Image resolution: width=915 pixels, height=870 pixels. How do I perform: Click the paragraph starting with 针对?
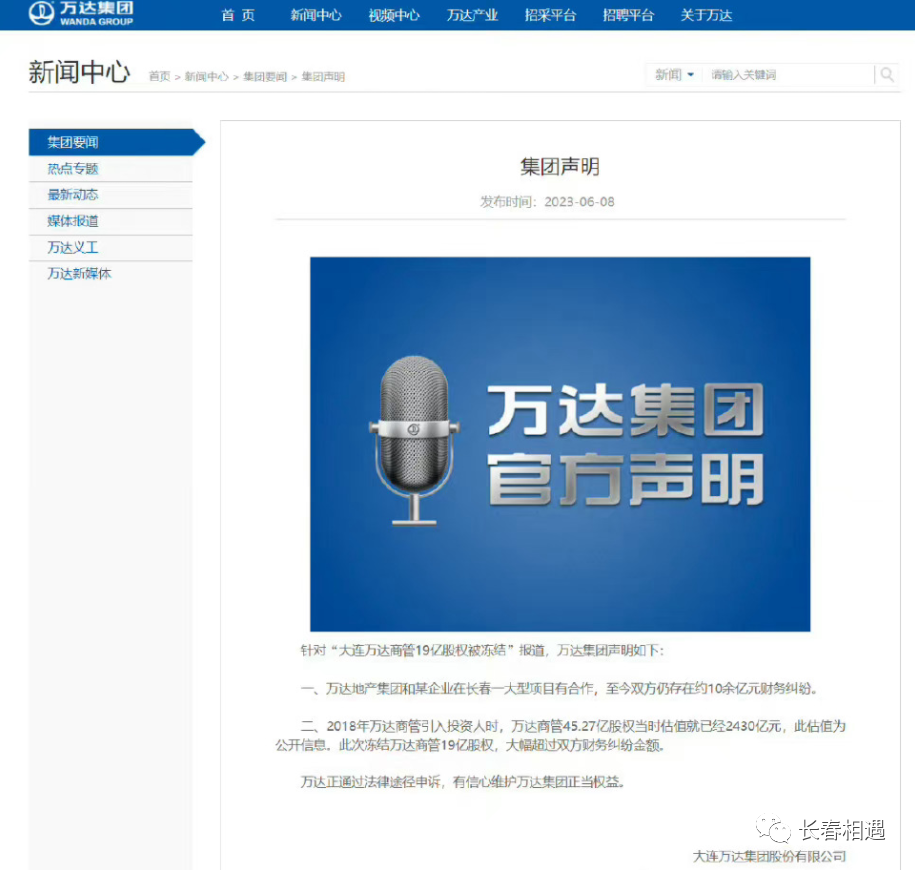(482, 650)
